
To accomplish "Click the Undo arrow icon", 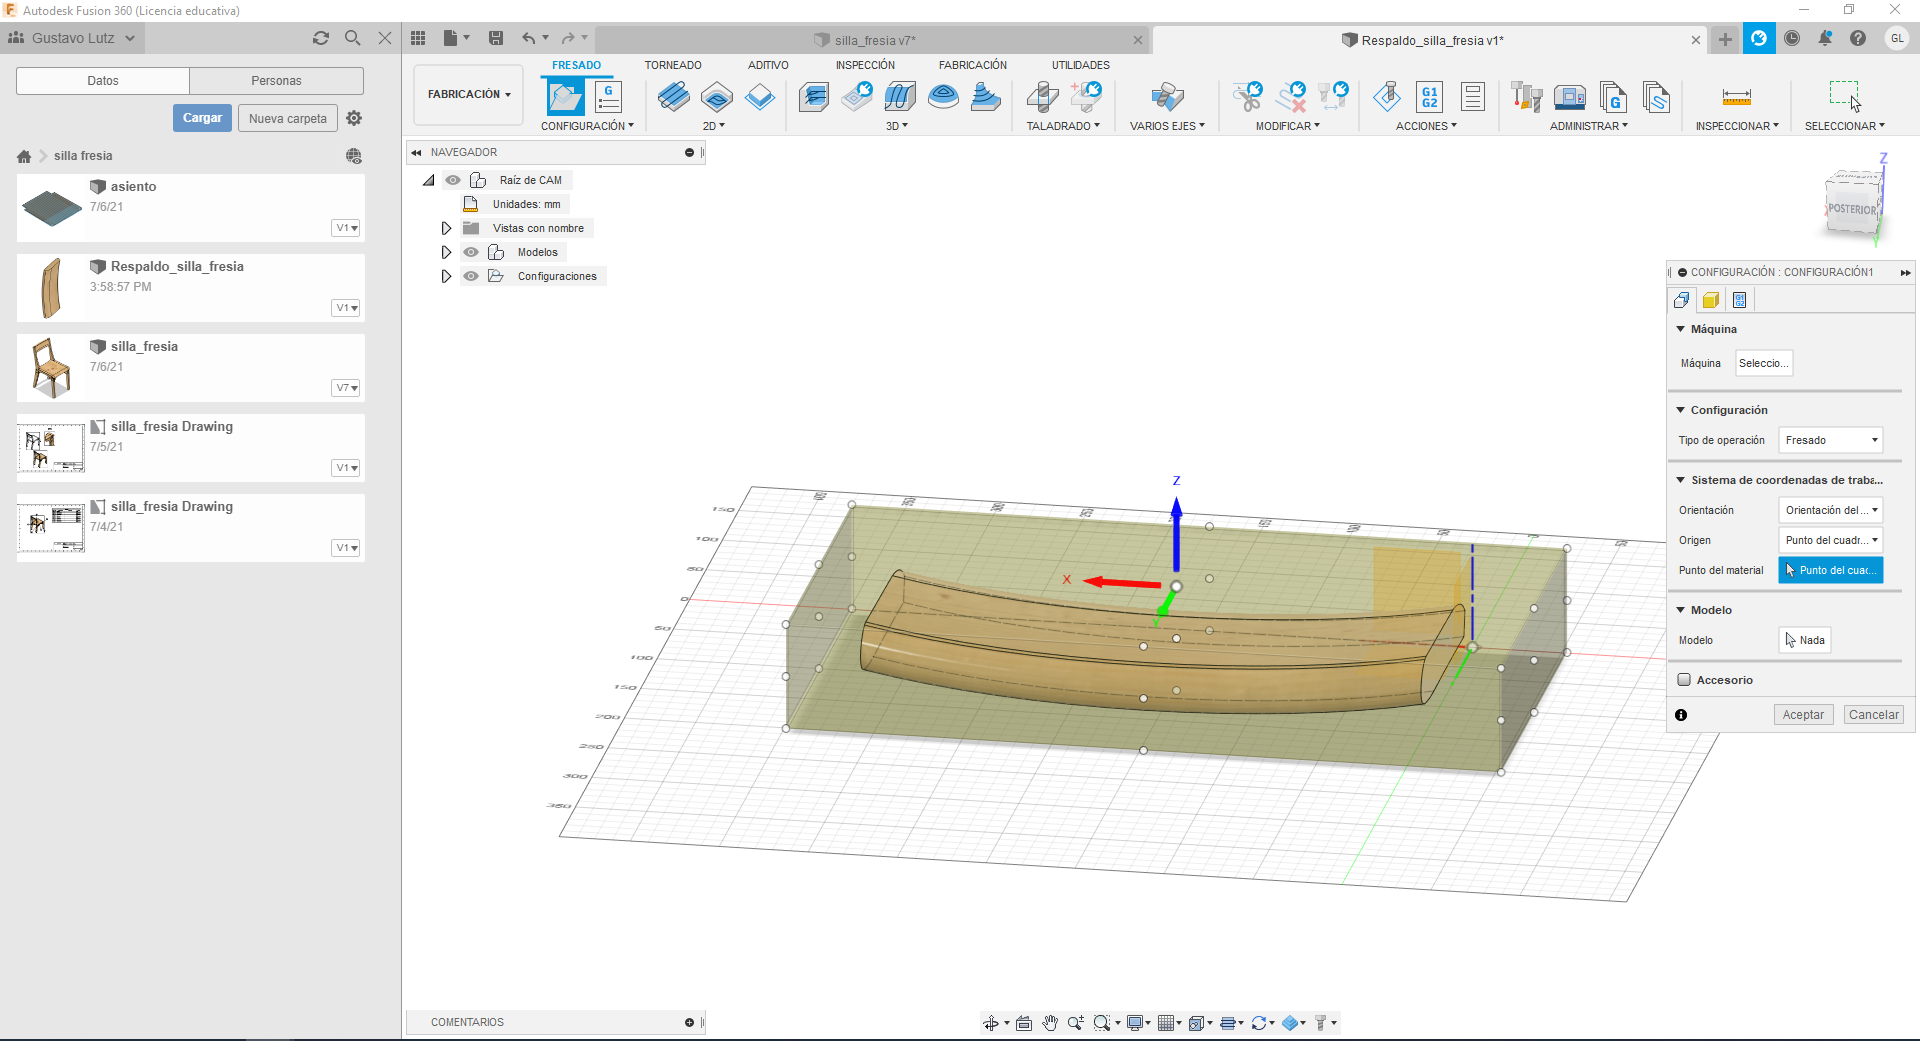I will [528, 38].
